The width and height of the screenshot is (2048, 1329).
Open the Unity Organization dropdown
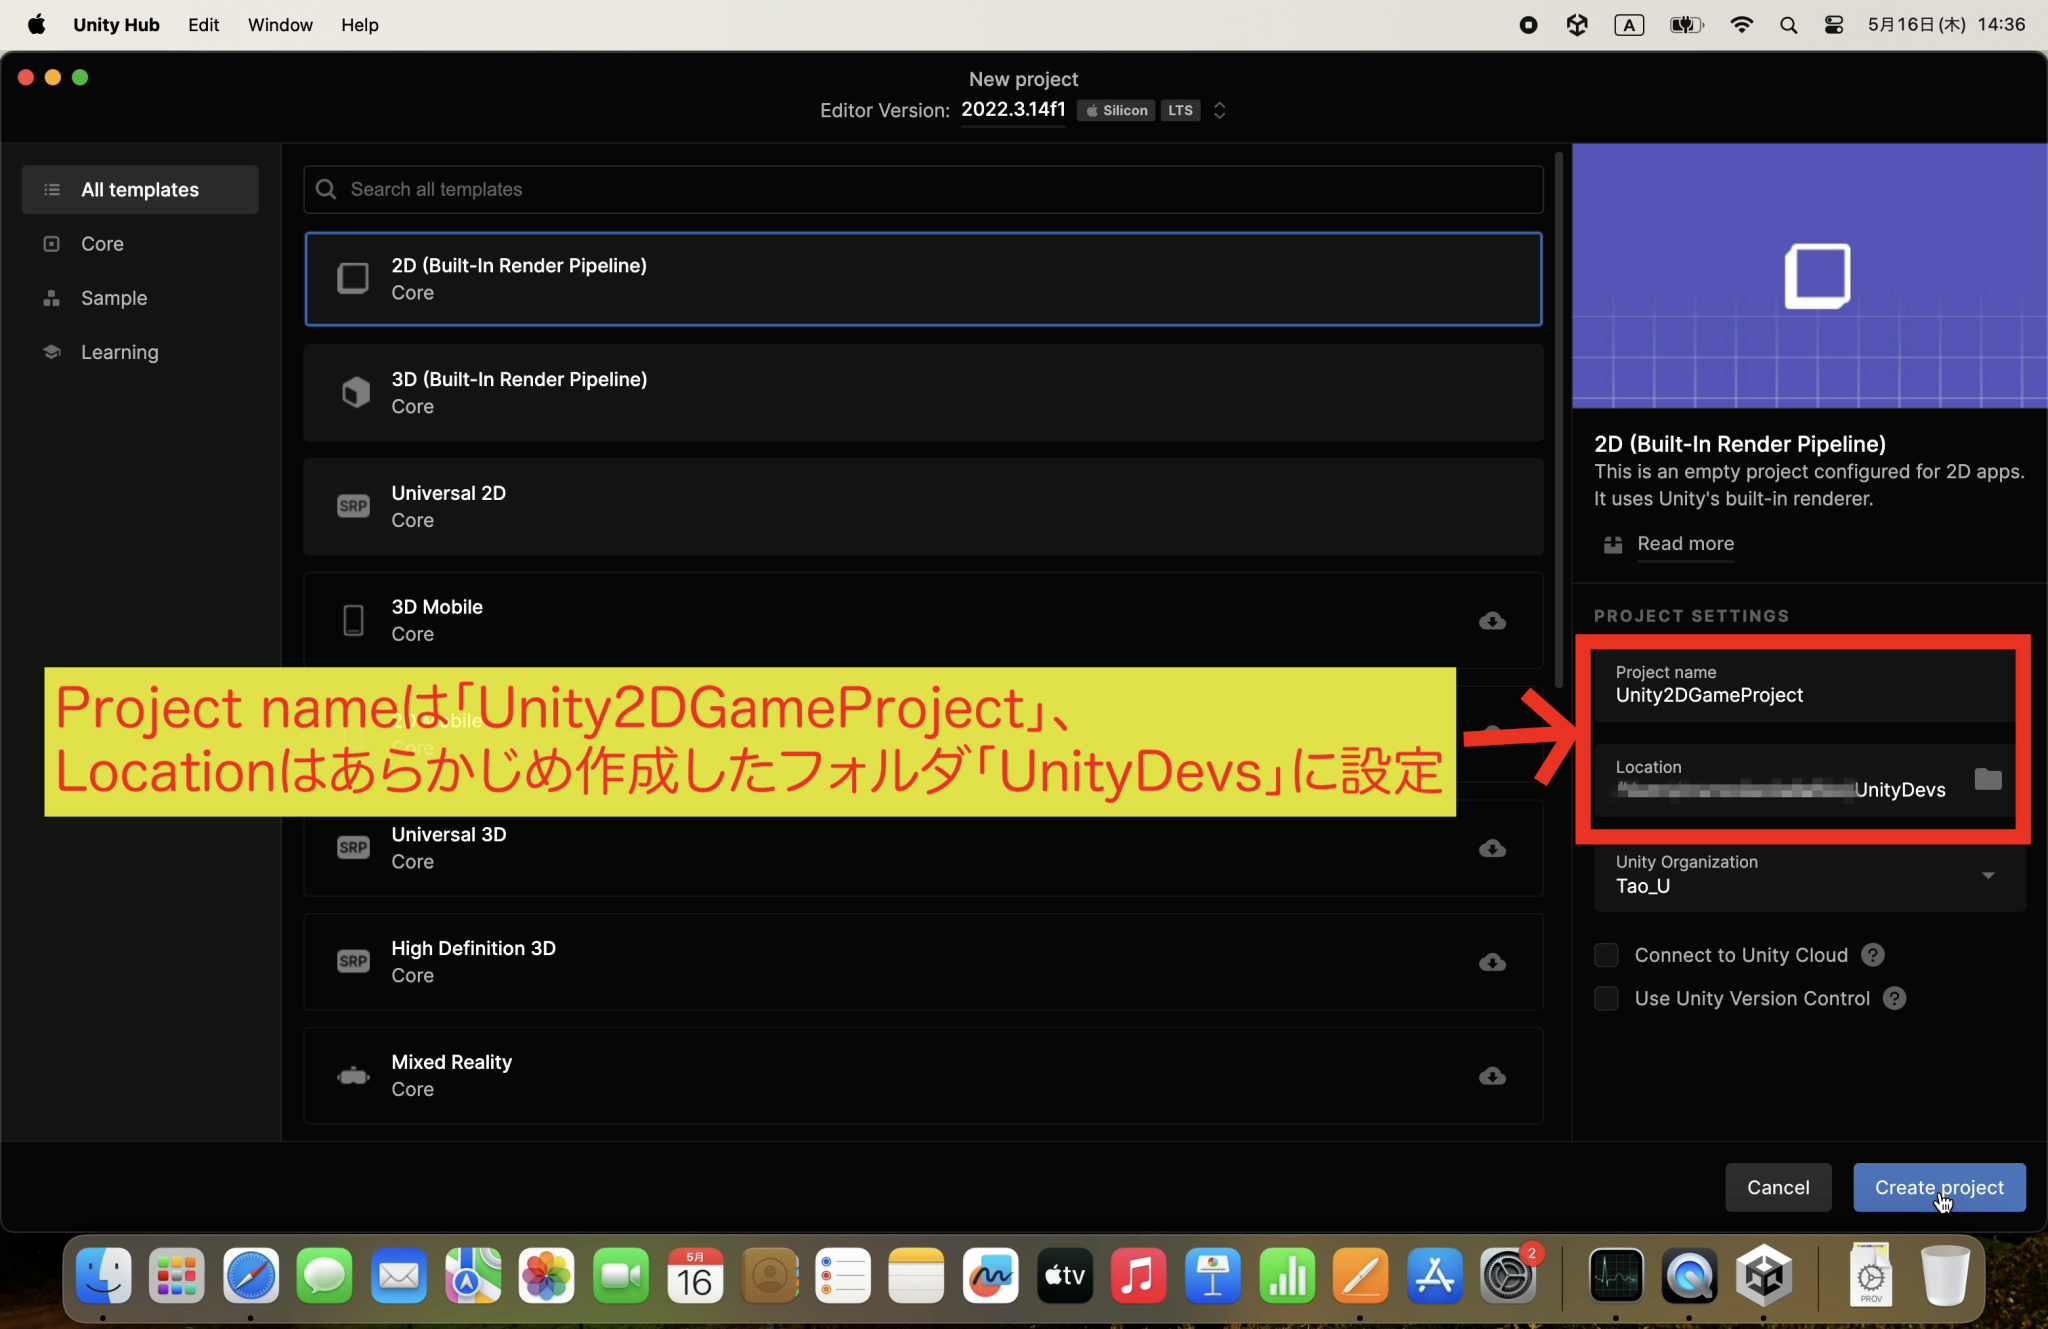[x=1988, y=874]
